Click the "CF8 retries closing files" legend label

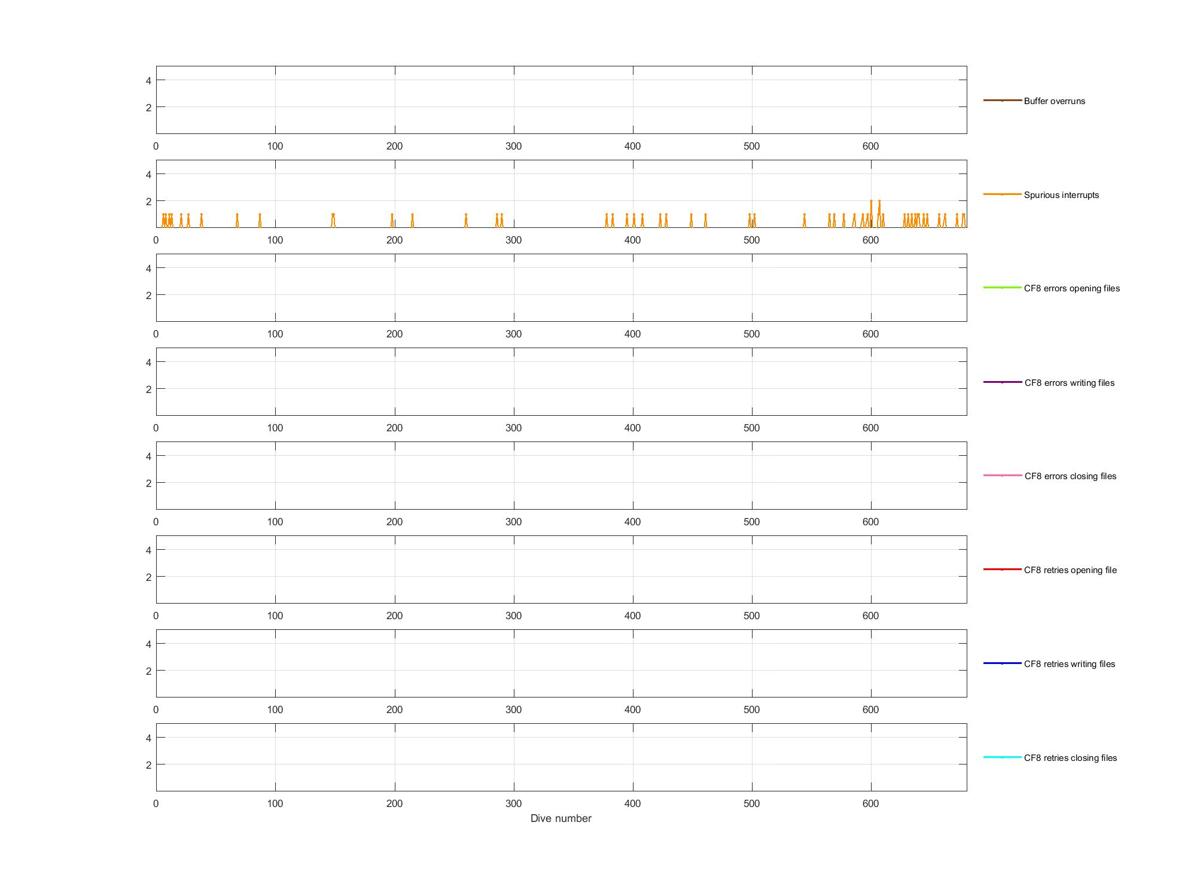(x=1070, y=758)
